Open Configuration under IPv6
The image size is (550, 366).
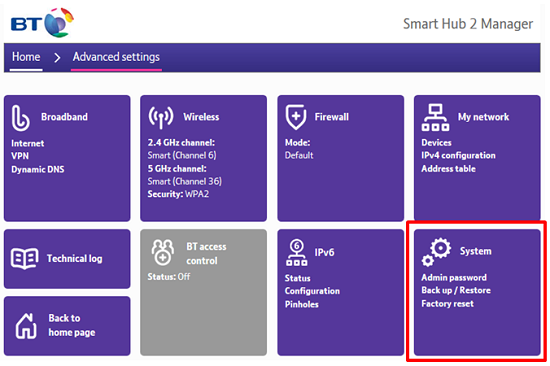click(x=312, y=291)
